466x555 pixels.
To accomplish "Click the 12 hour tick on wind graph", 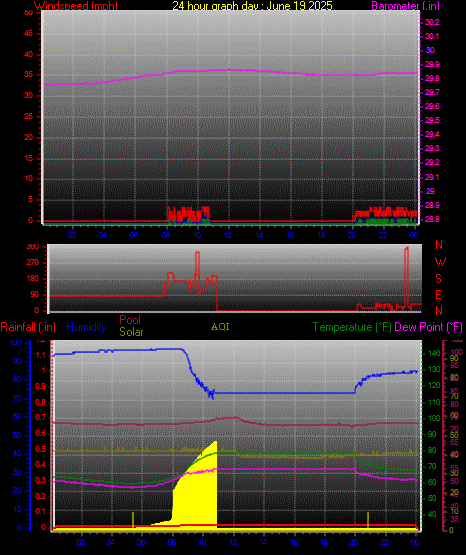I will pyautogui.click(x=228, y=235).
